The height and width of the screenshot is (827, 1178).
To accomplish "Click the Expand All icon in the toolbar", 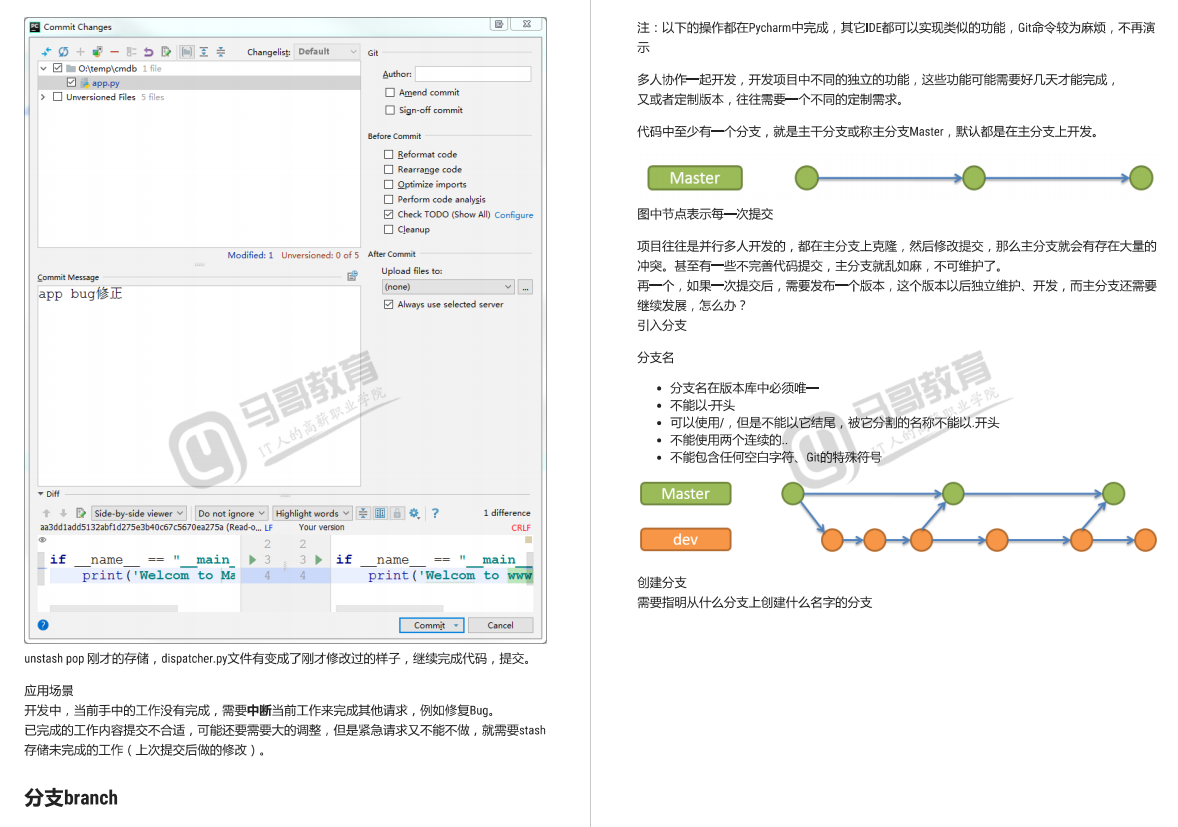I will point(204,52).
